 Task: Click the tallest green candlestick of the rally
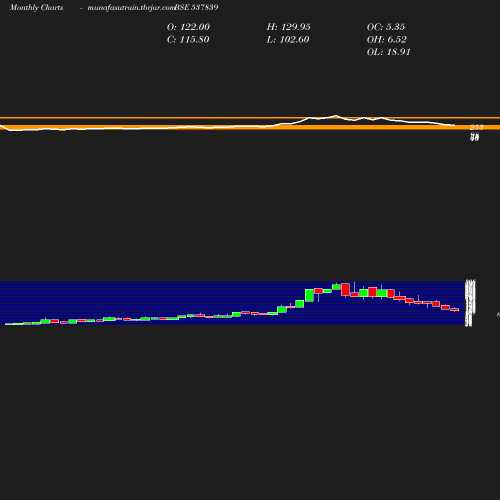coord(309,295)
